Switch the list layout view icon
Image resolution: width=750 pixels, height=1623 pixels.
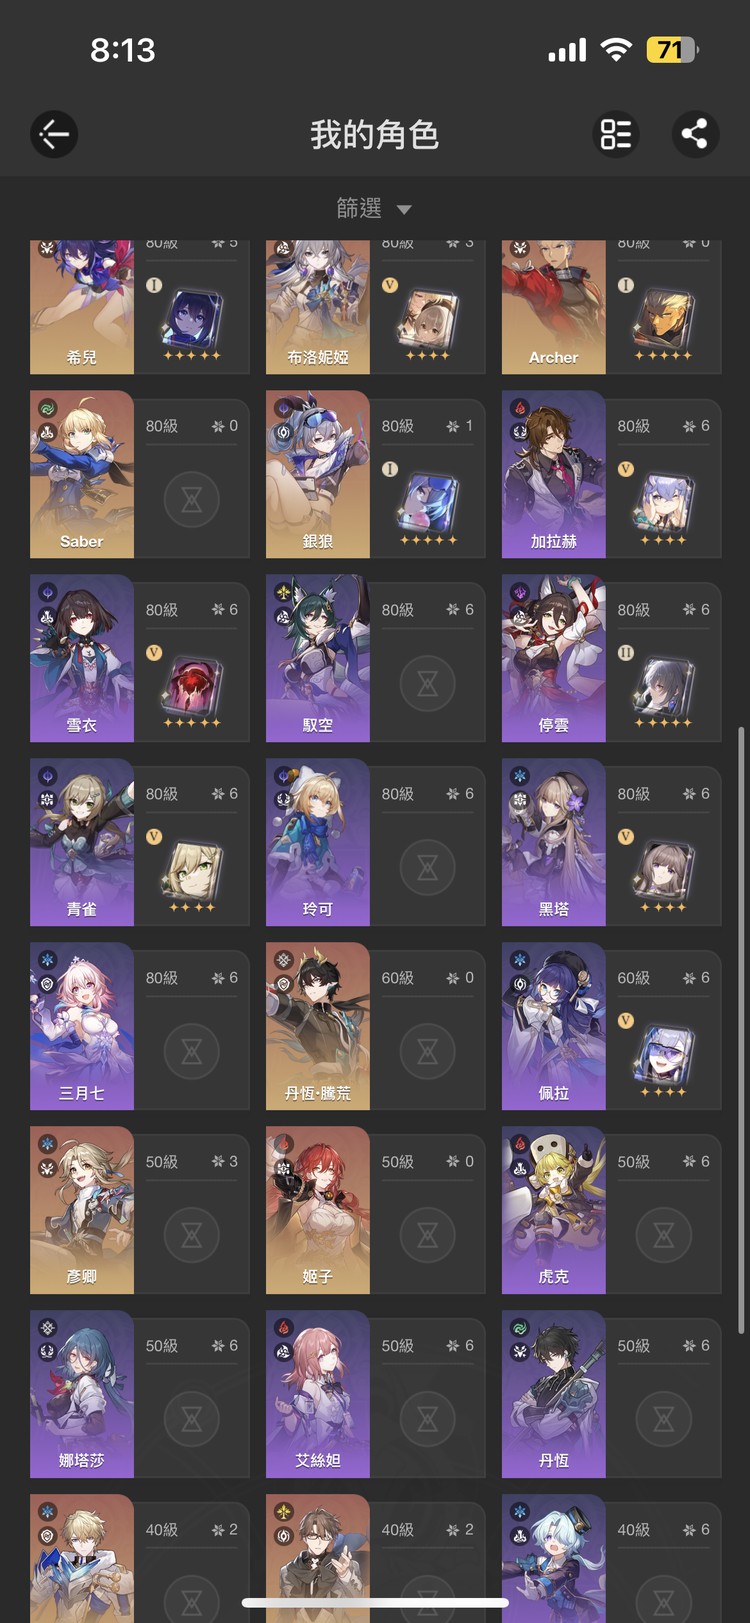(616, 134)
